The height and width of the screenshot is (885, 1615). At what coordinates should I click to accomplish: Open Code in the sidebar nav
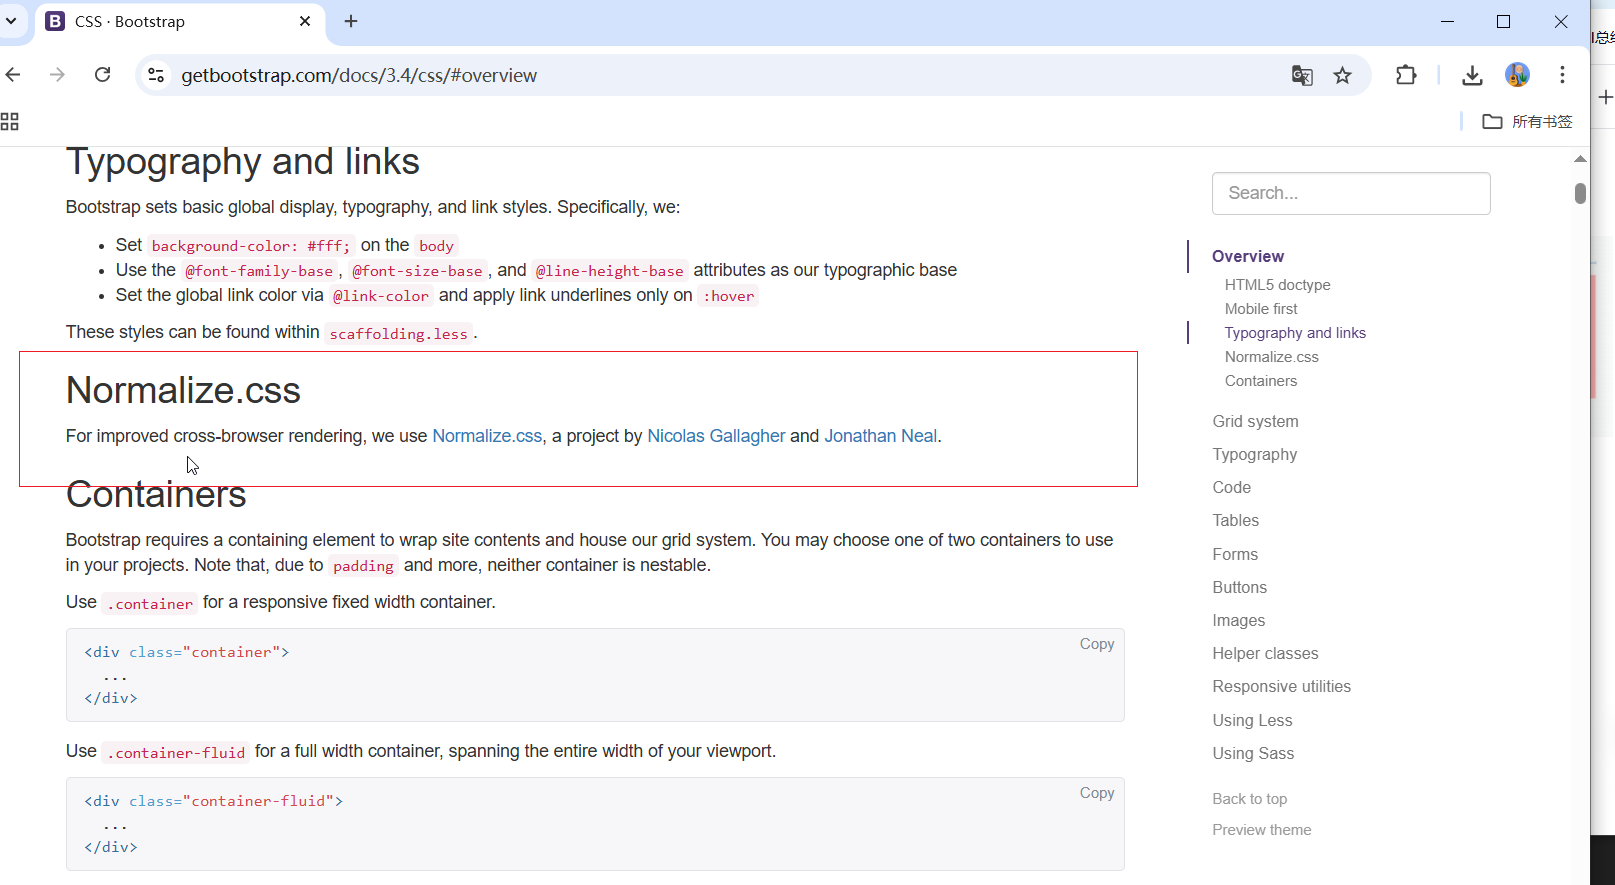coord(1232,488)
